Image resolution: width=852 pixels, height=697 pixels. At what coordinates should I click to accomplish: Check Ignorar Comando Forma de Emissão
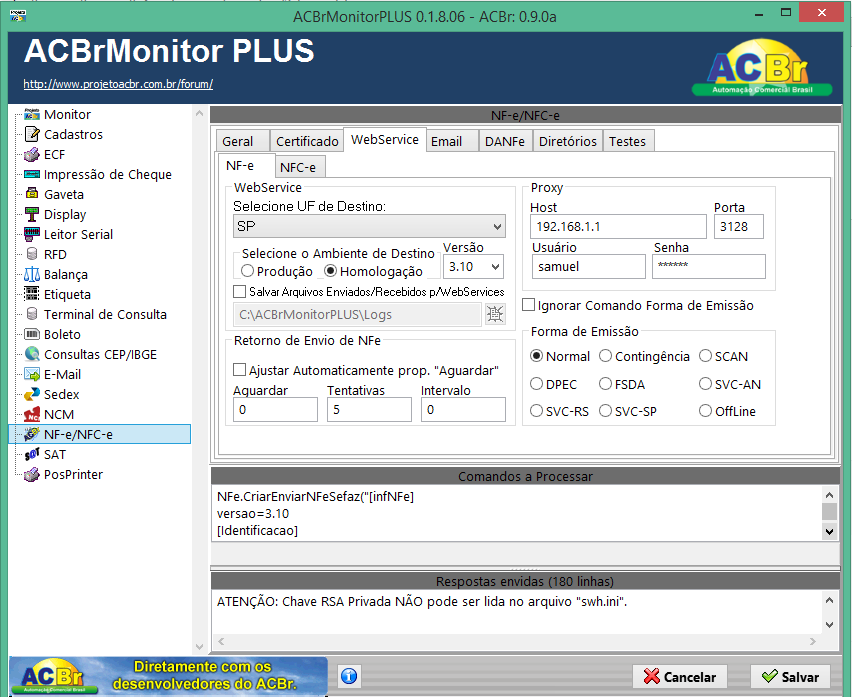click(528, 305)
